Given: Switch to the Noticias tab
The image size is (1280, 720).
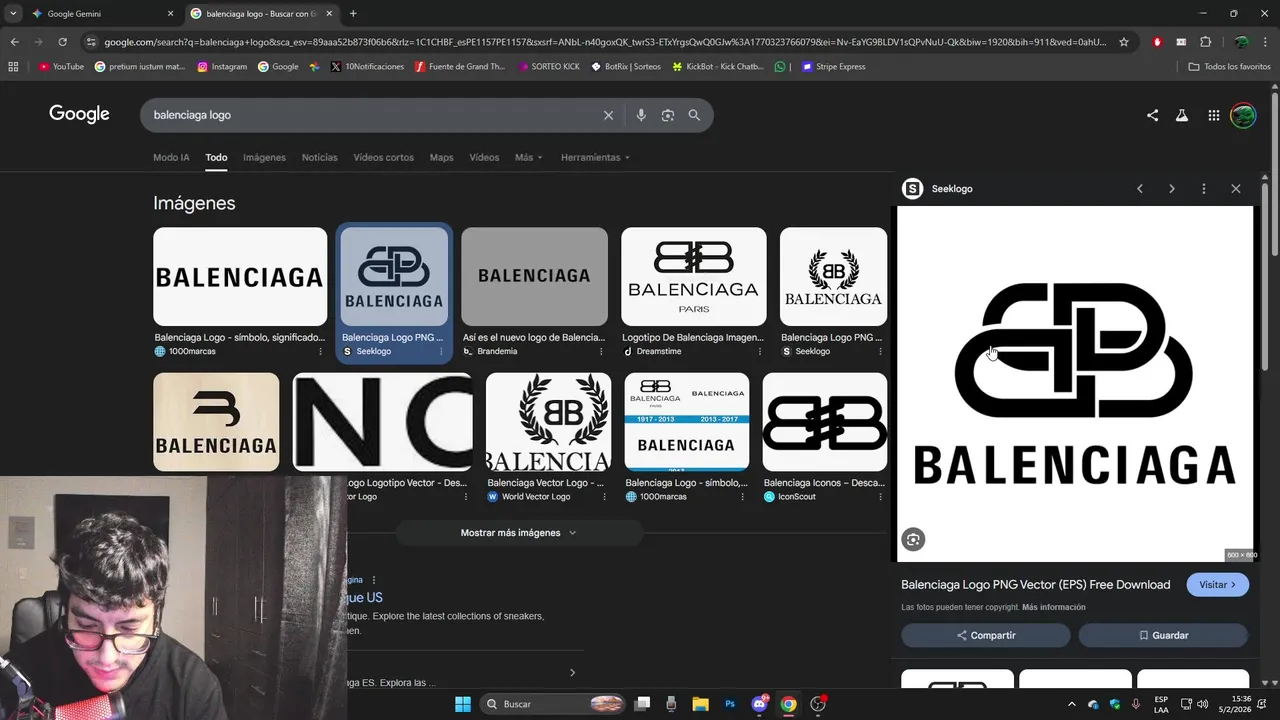Looking at the screenshot, I should (x=320, y=158).
